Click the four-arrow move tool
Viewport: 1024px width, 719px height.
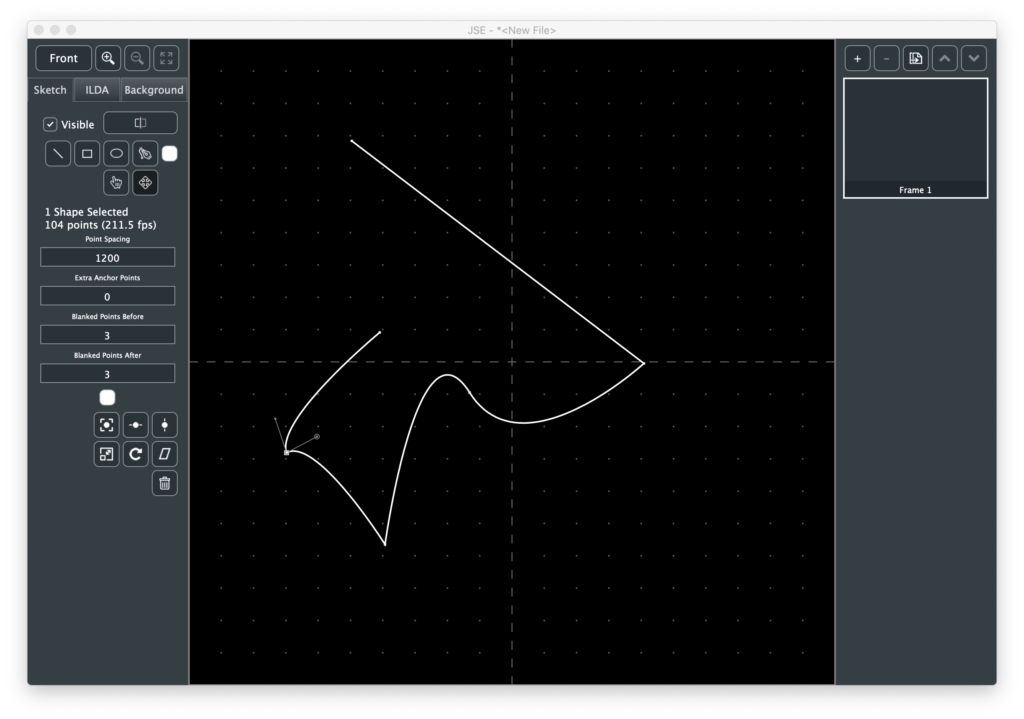pyautogui.click(x=145, y=183)
